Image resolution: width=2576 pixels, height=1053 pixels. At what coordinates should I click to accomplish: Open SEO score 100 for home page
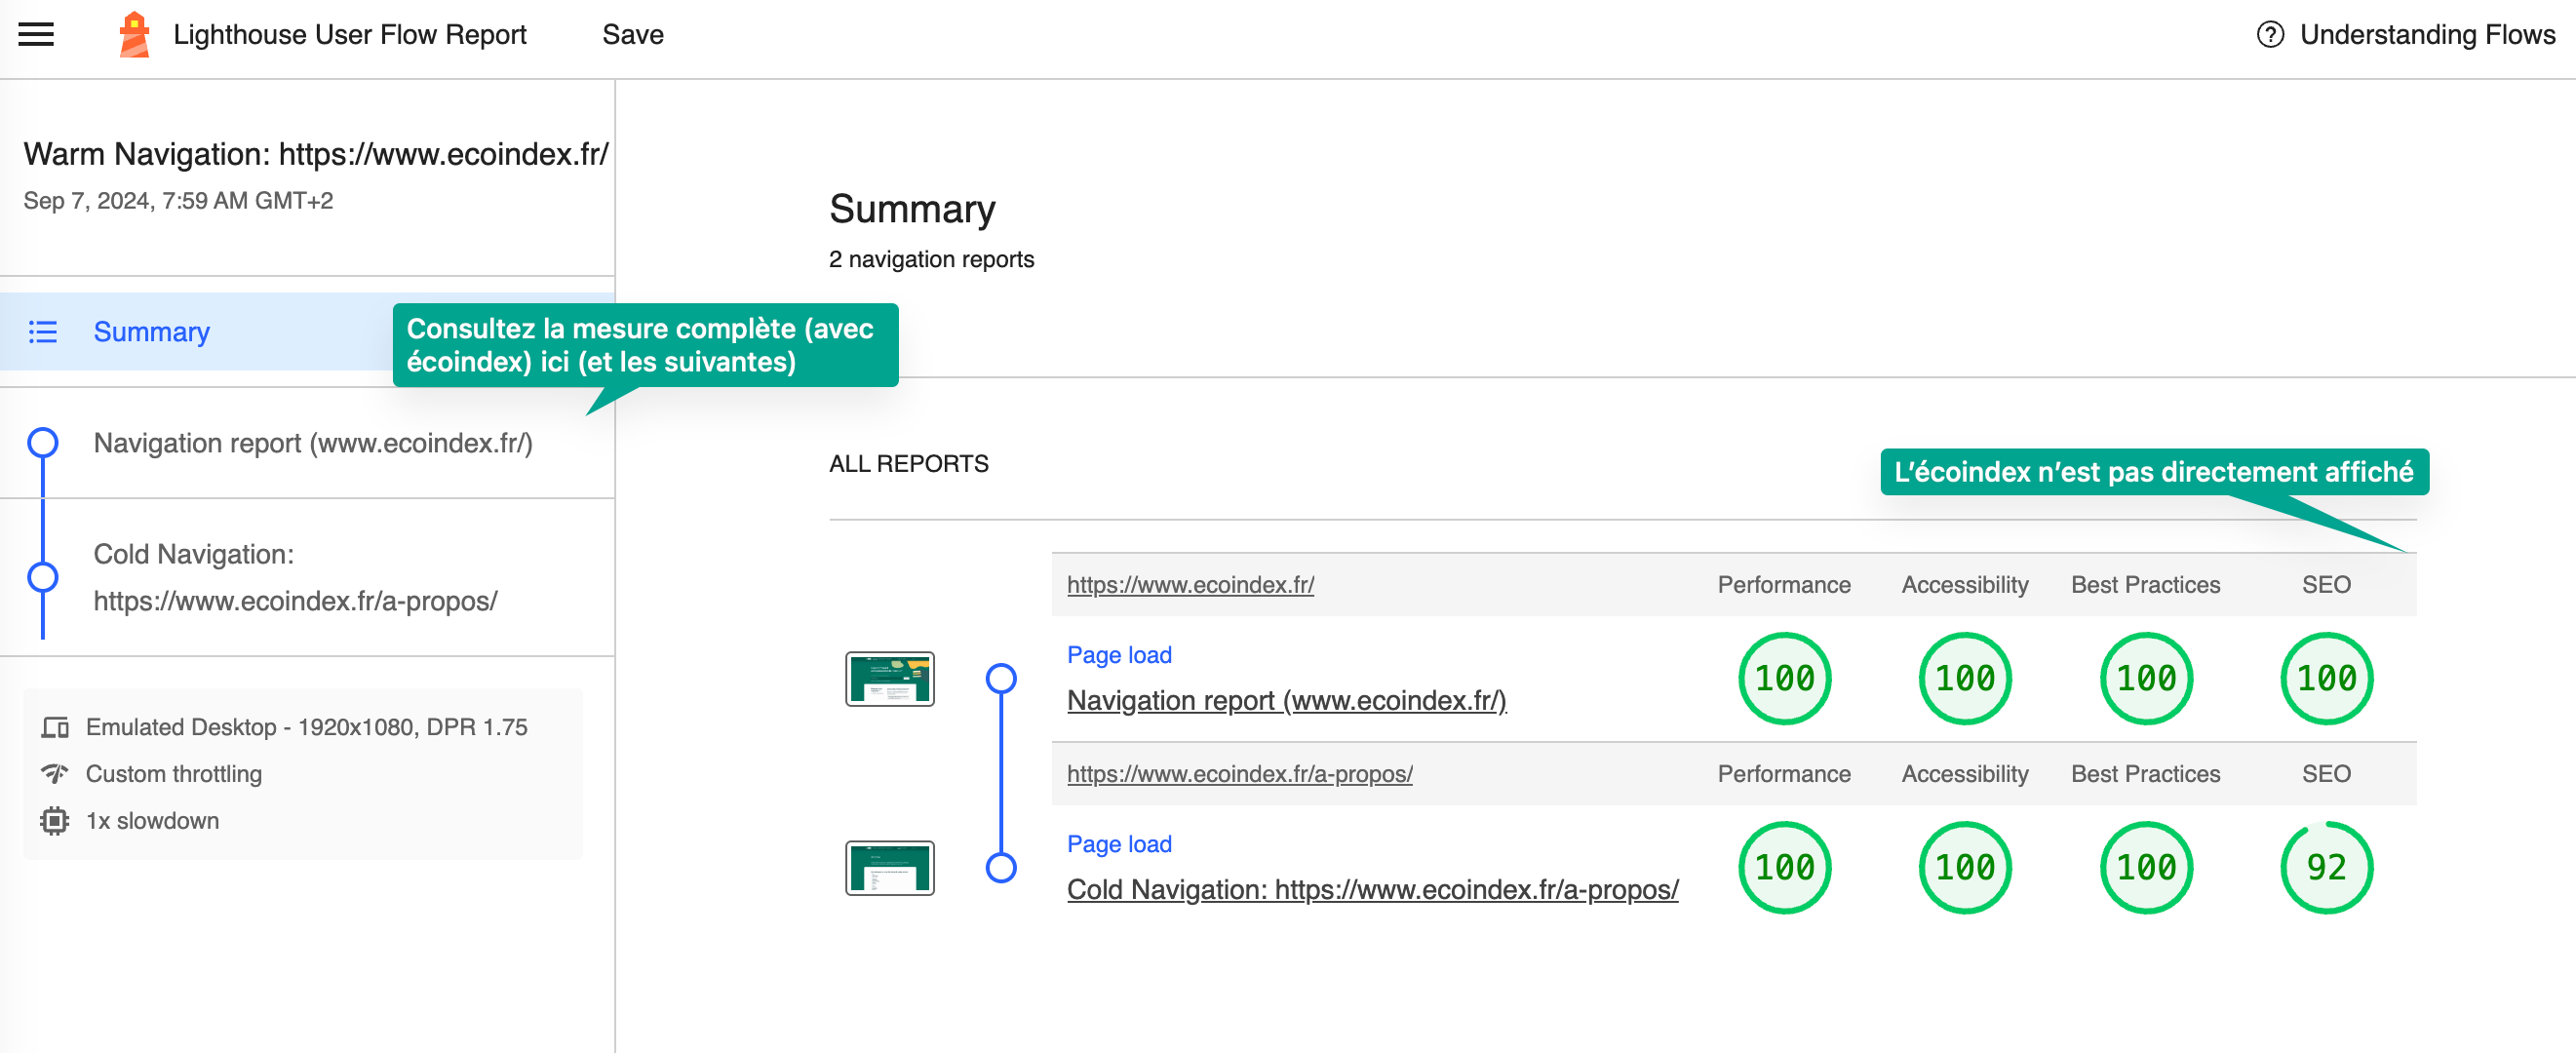click(x=2326, y=679)
